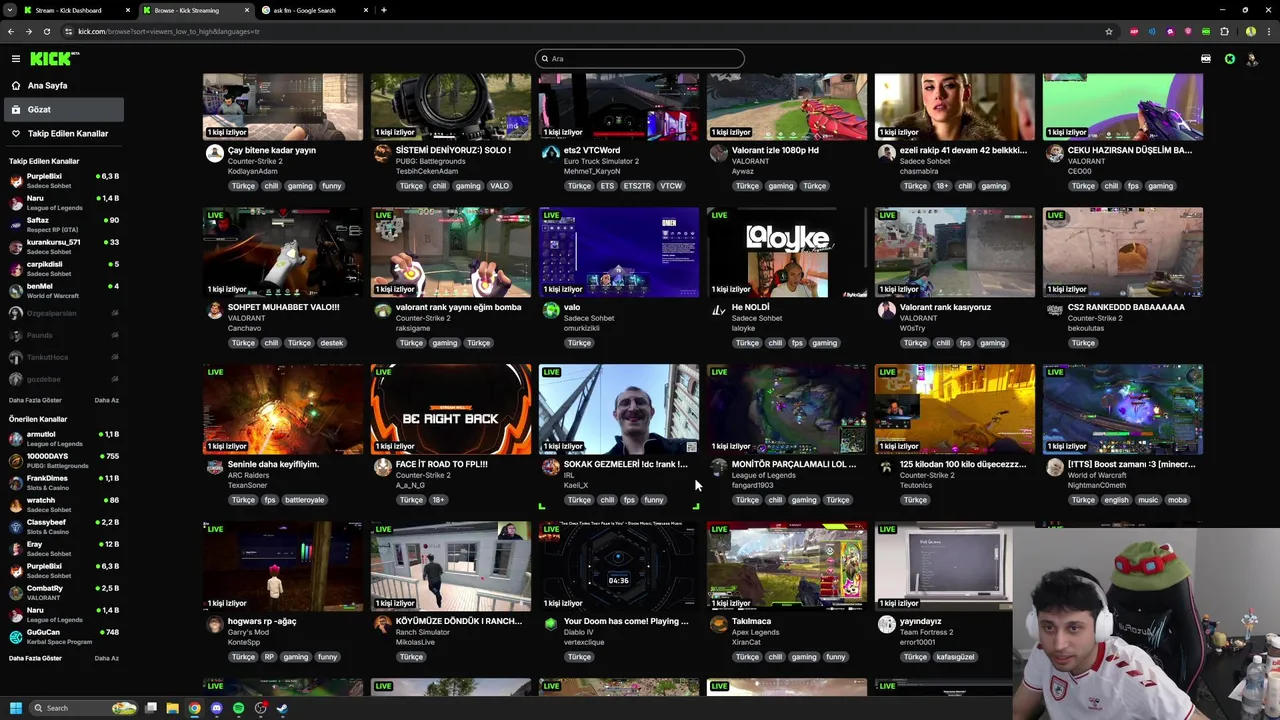Select VTCW tag under ets2 VTCWord
Image resolution: width=1280 pixels, height=720 pixels.
click(671, 186)
